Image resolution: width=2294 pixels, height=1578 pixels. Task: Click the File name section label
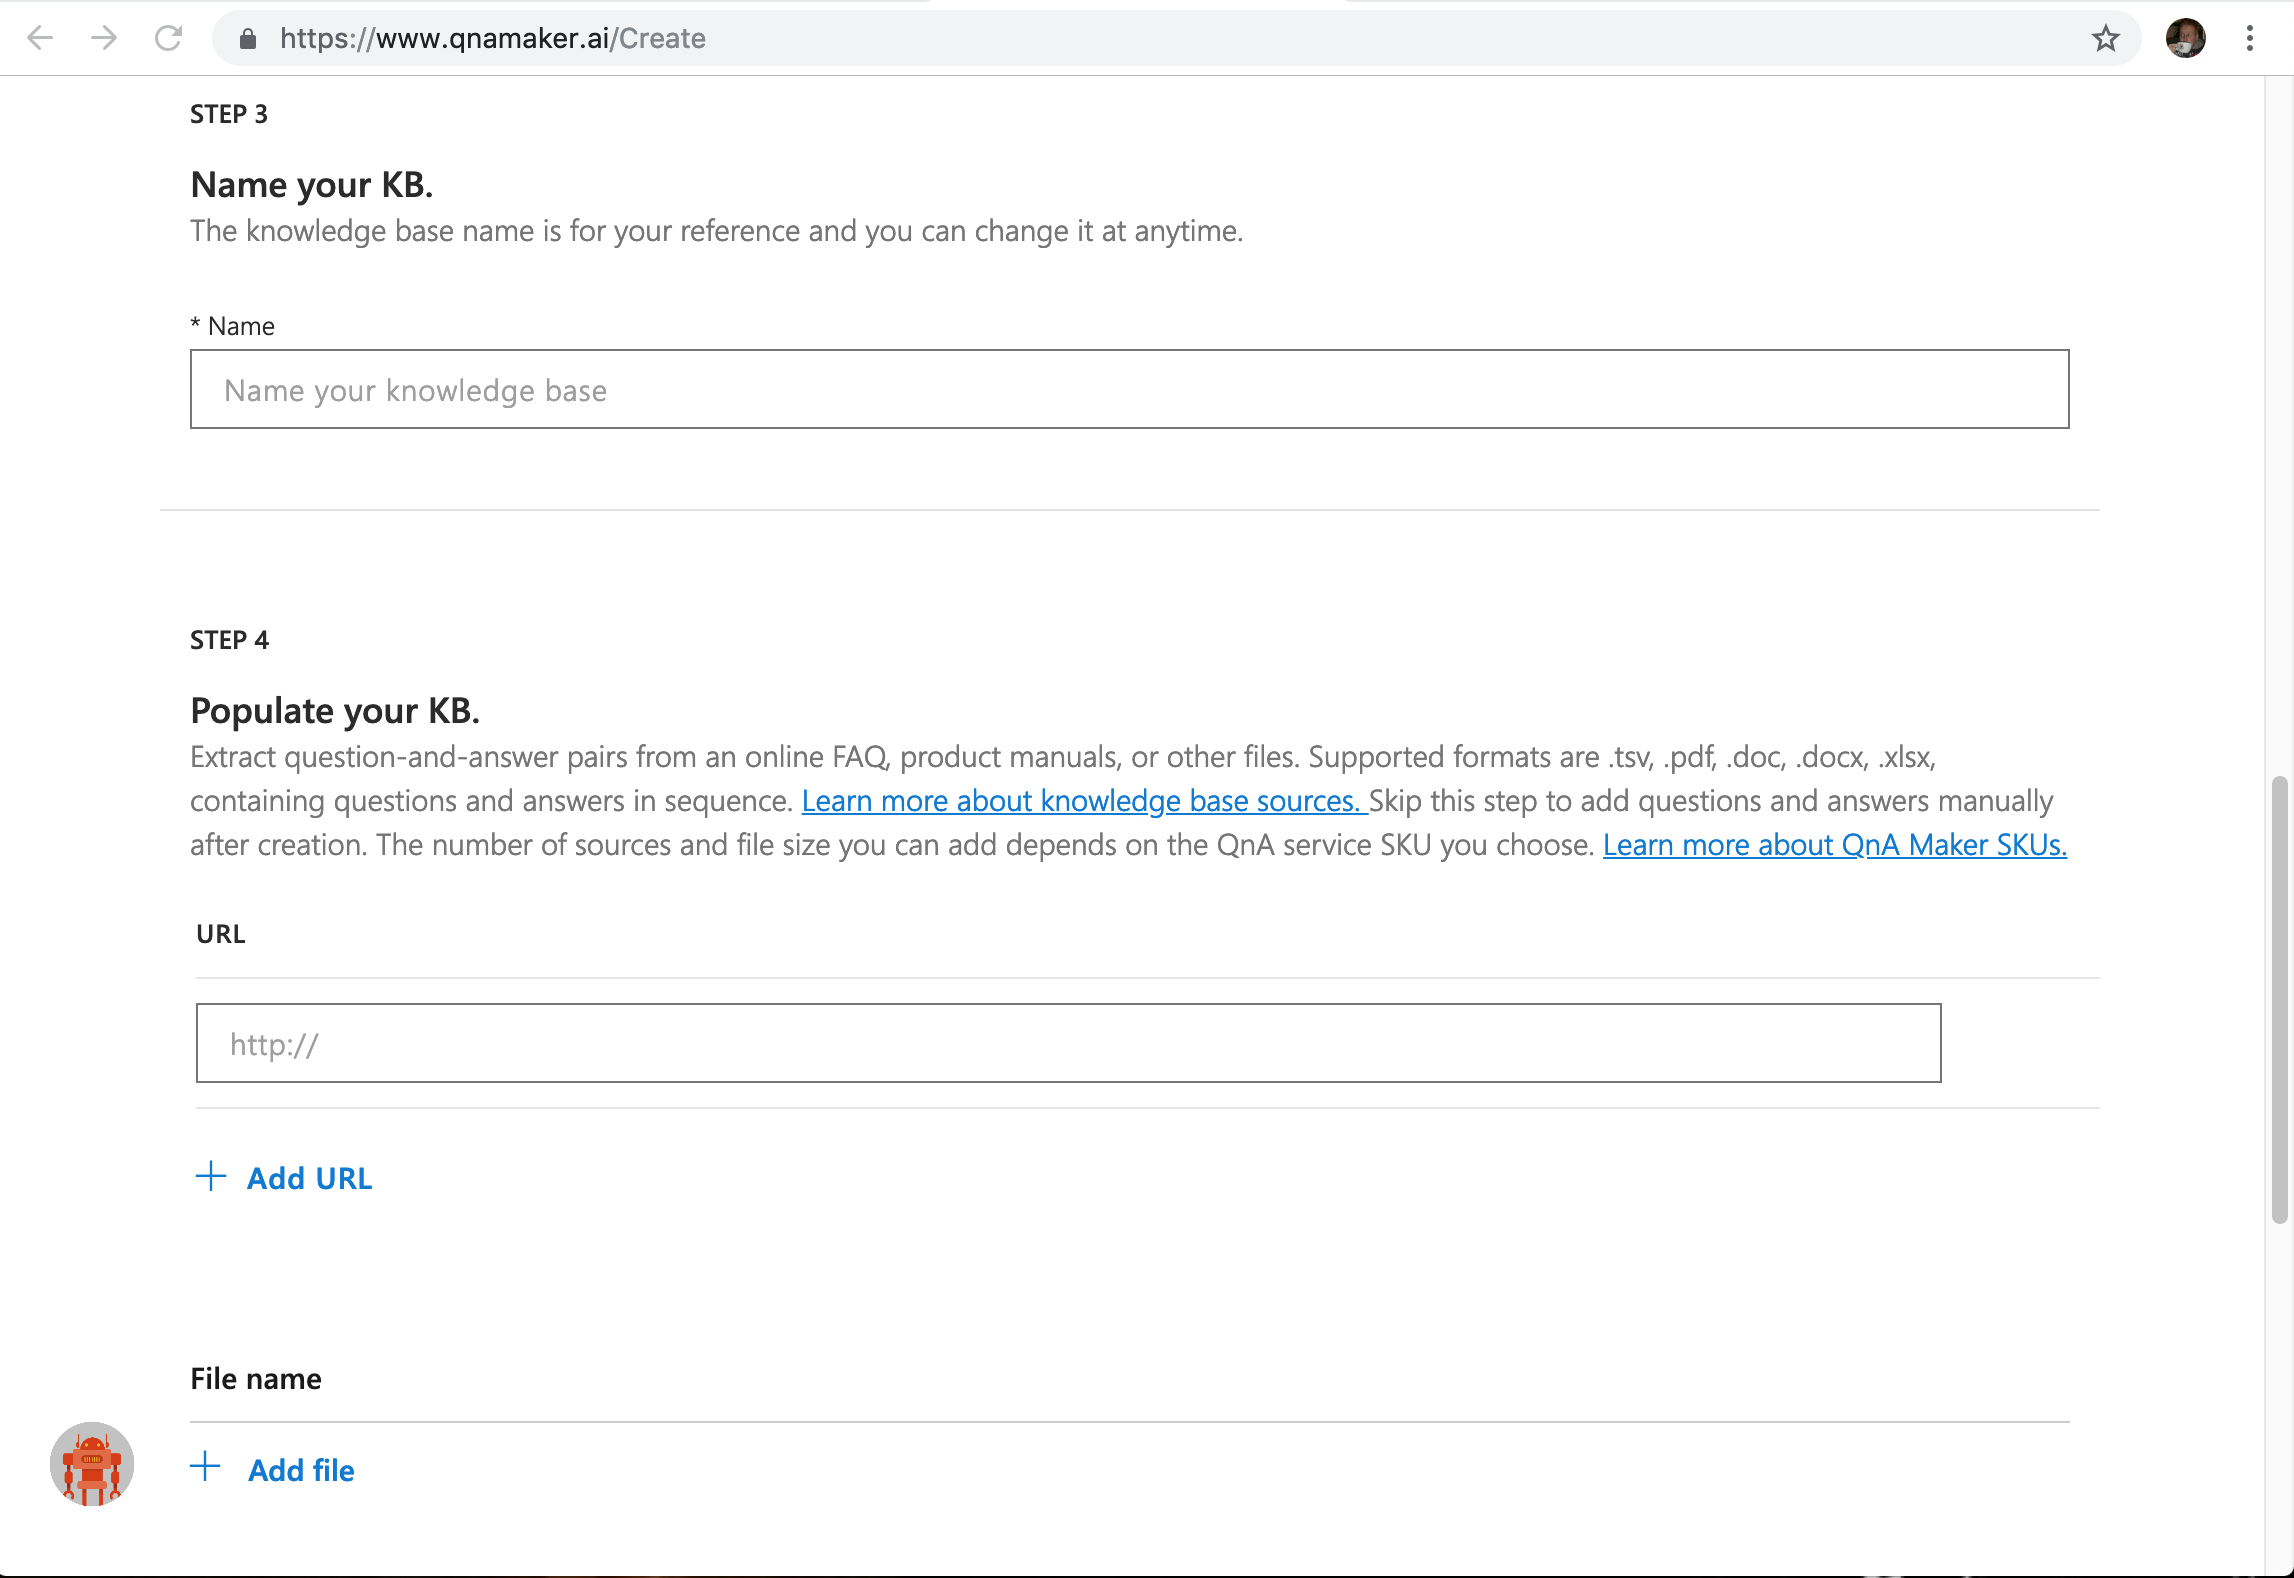[x=255, y=1378]
